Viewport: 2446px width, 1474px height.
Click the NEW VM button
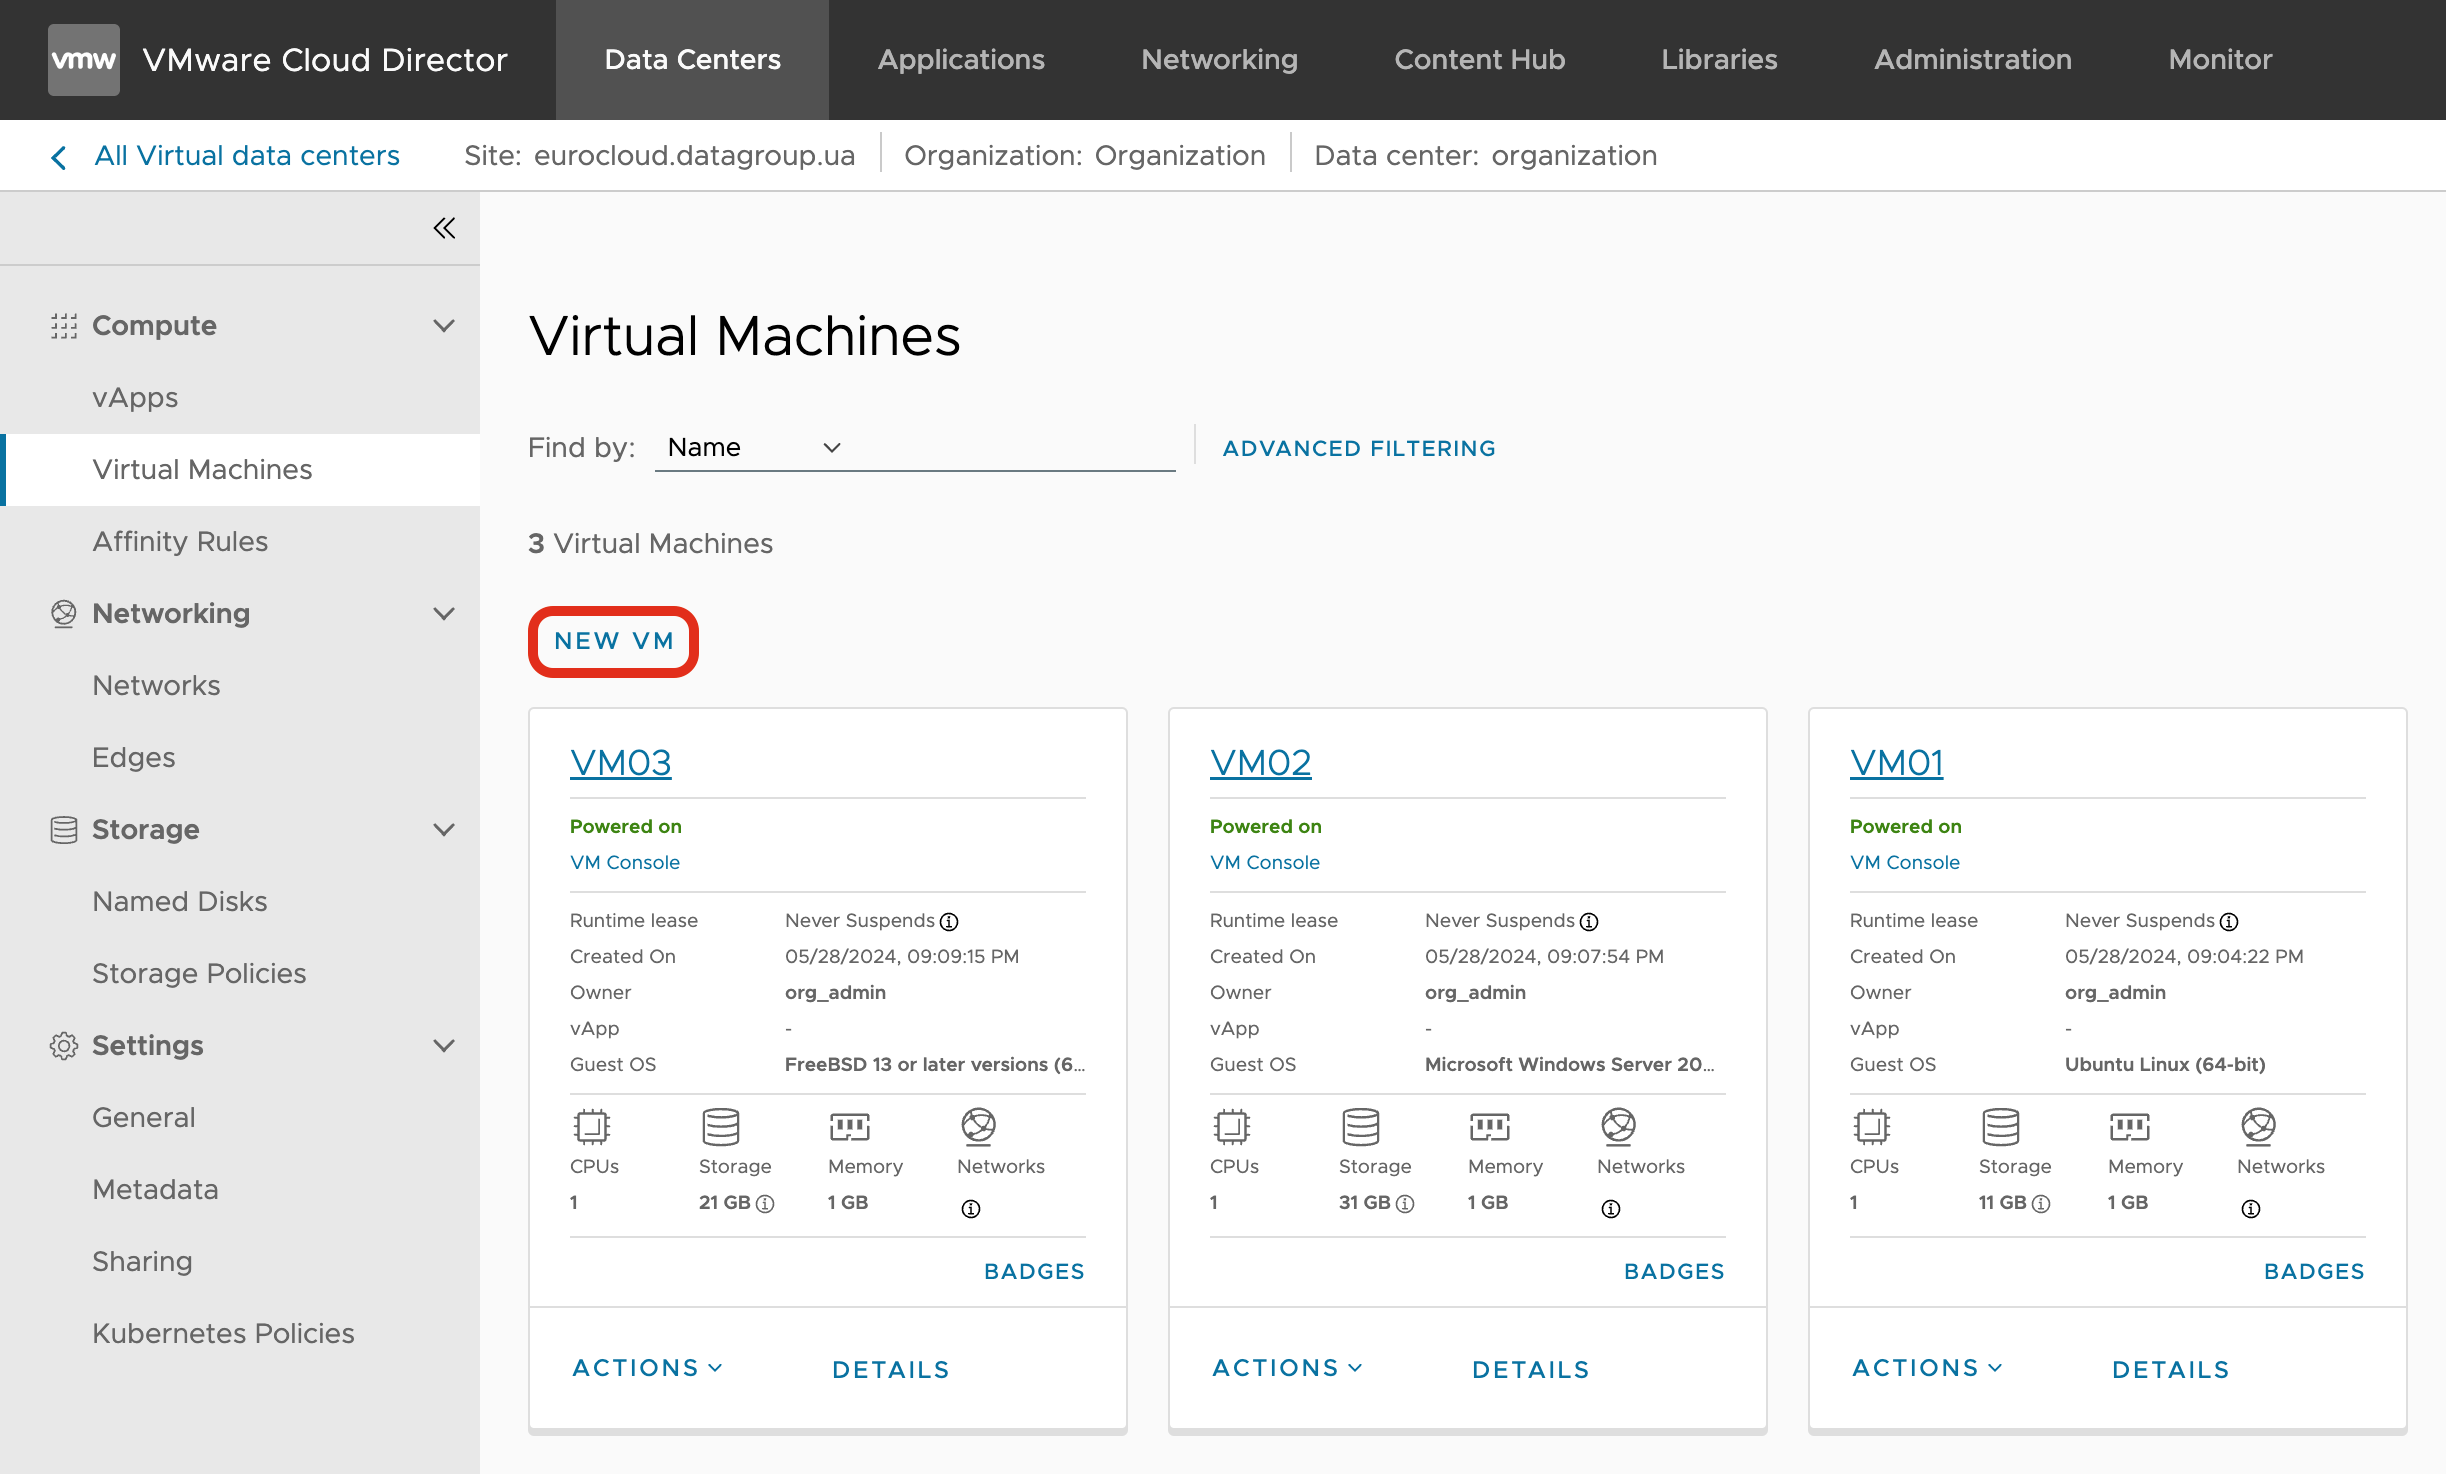pyautogui.click(x=614, y=641)
